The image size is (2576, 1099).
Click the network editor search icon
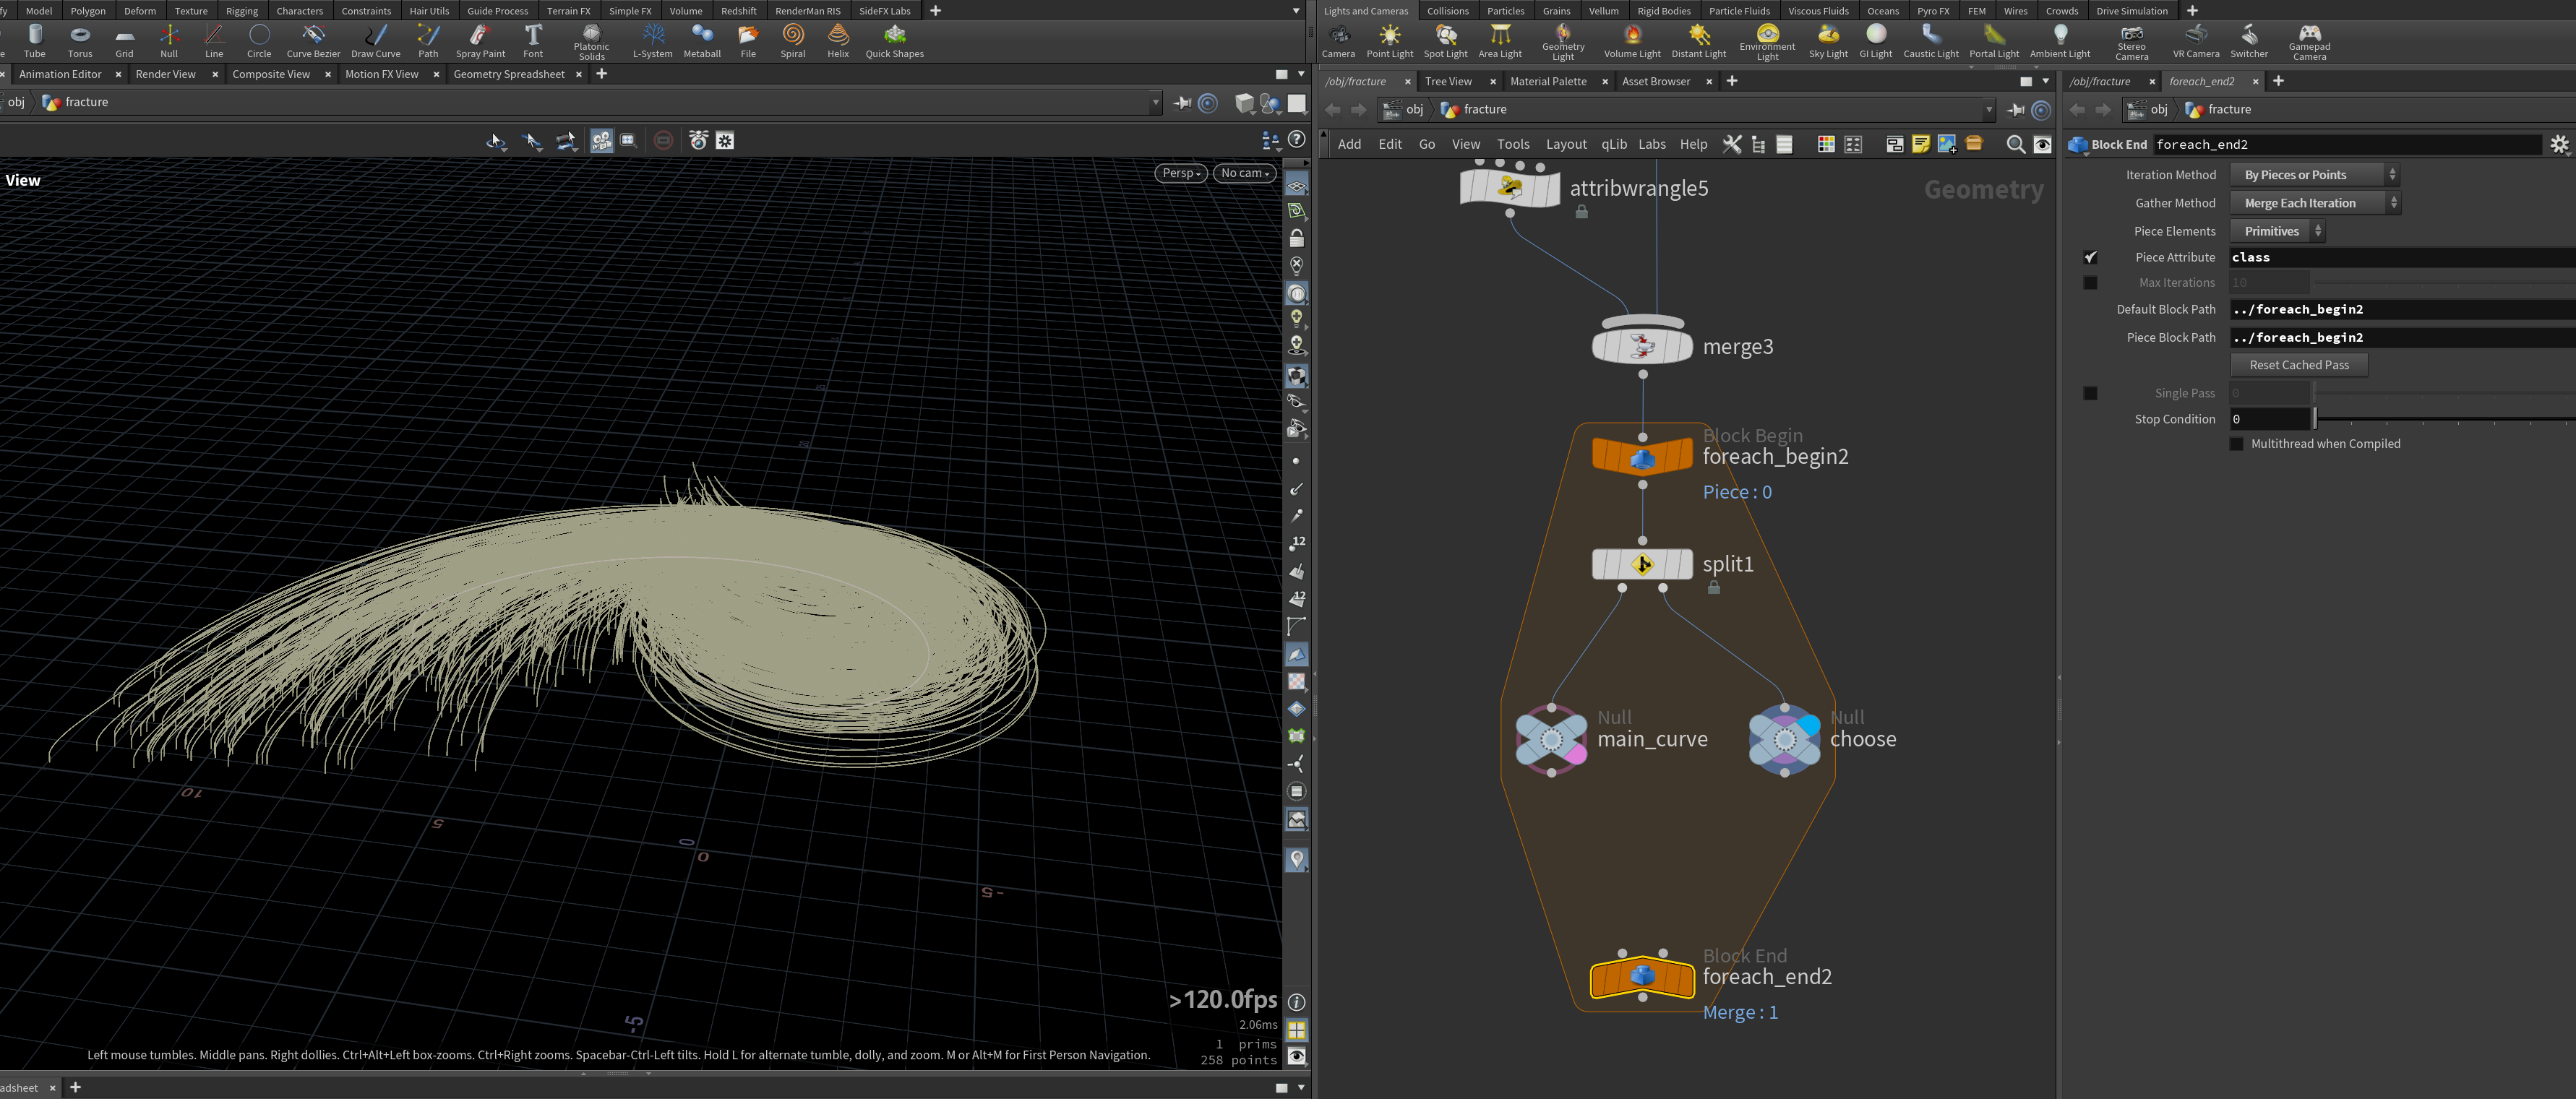pos(2015,145)
